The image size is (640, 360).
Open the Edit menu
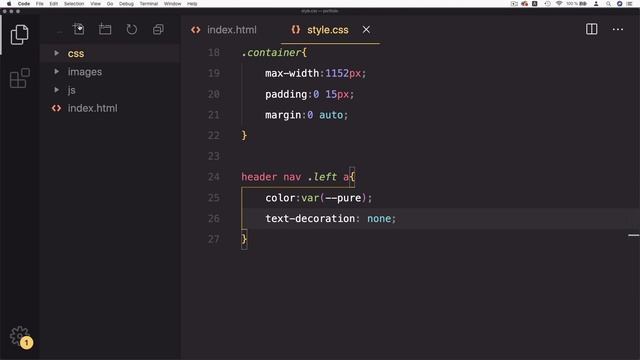53,4
